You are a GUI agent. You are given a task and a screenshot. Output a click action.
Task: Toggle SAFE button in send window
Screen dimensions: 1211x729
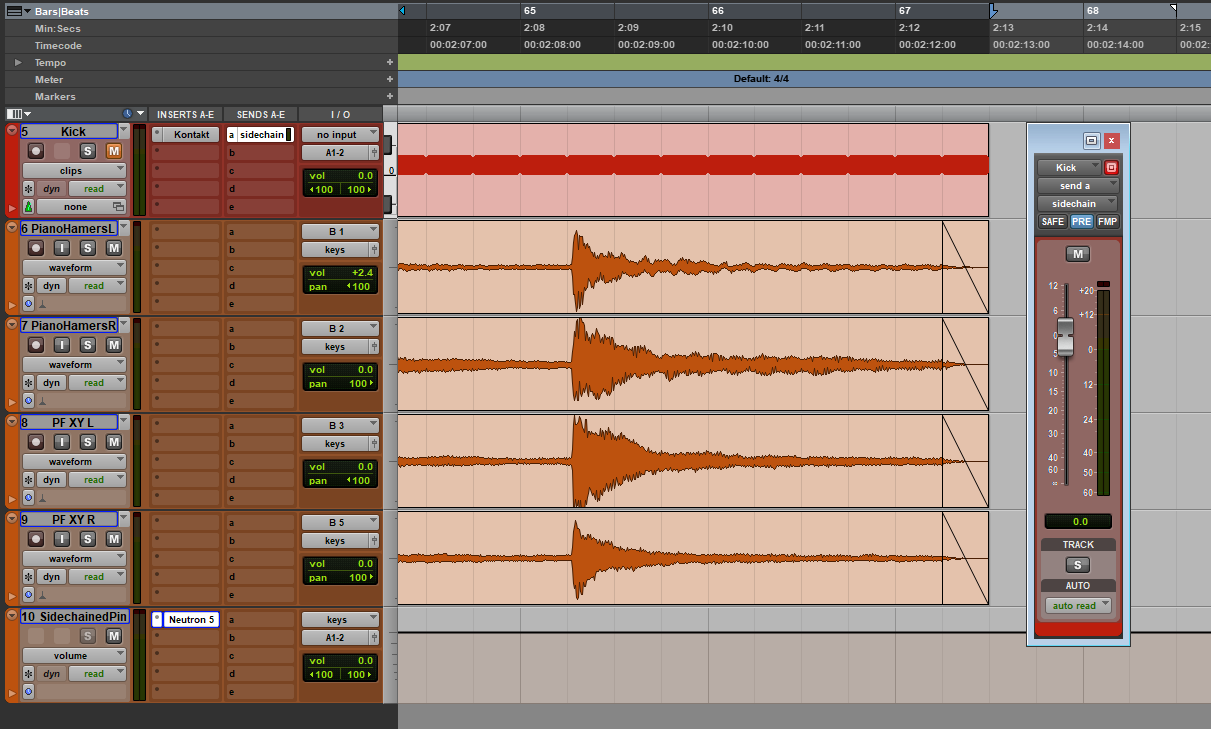point(1053,222)
